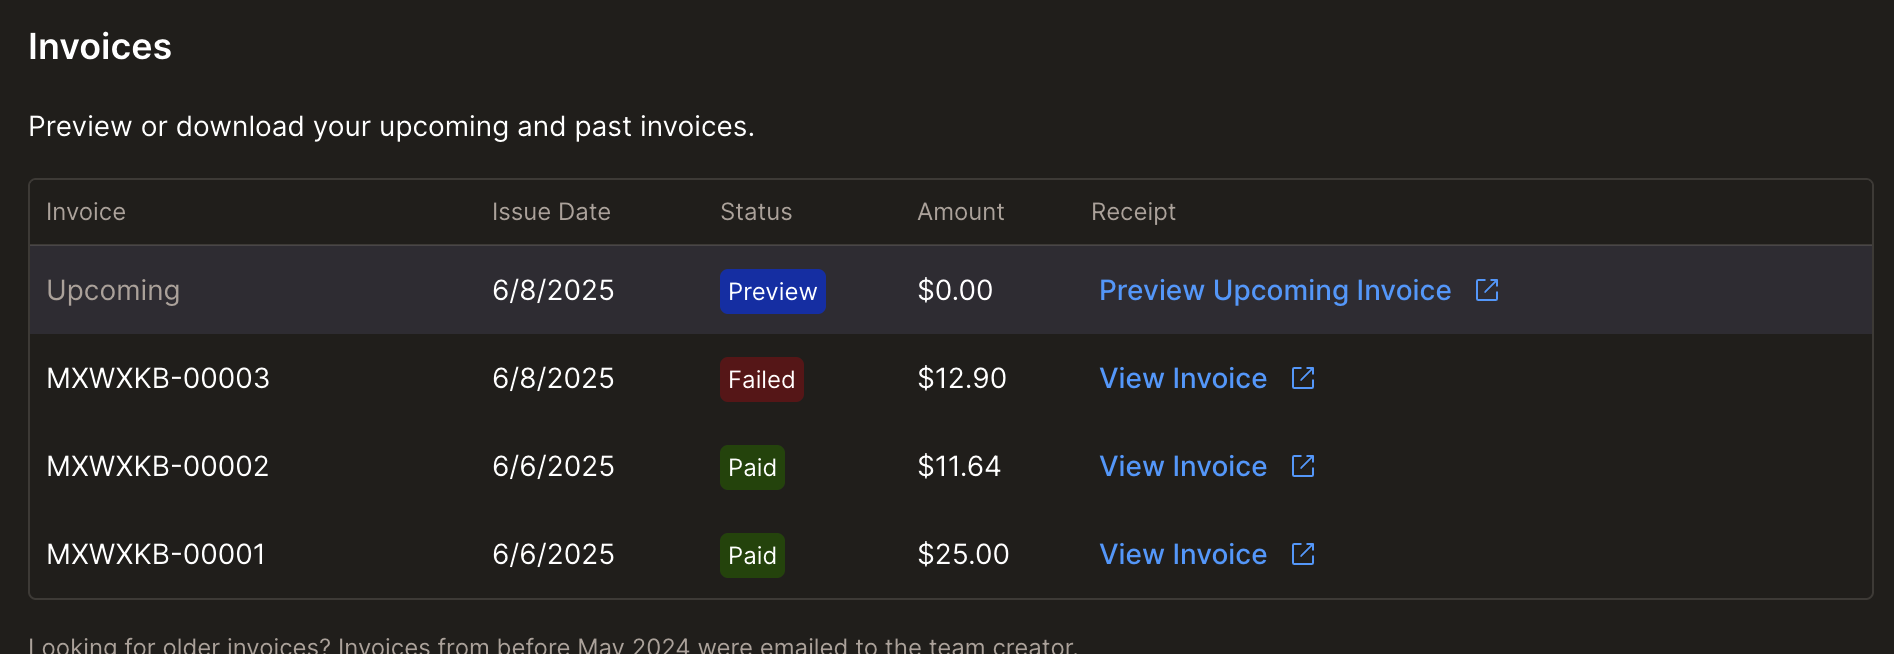This screenshot has height=654, width=1894.
Task: Click the Status column header
Action: click(x=756, y=212)
